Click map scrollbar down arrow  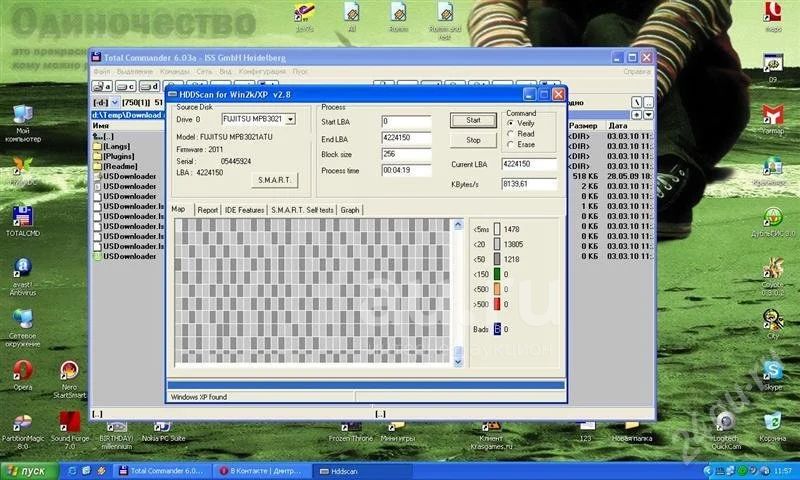click(458, 362)
